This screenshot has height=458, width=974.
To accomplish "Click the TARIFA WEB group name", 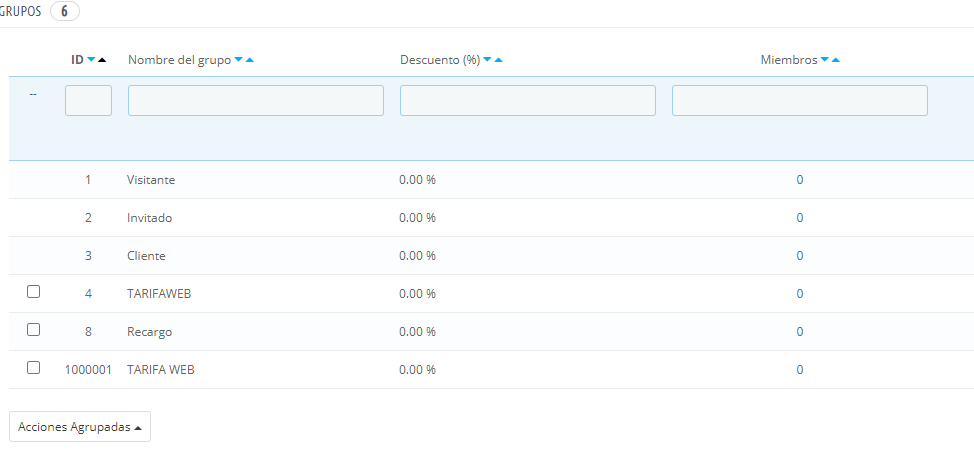I will point(161,370).
